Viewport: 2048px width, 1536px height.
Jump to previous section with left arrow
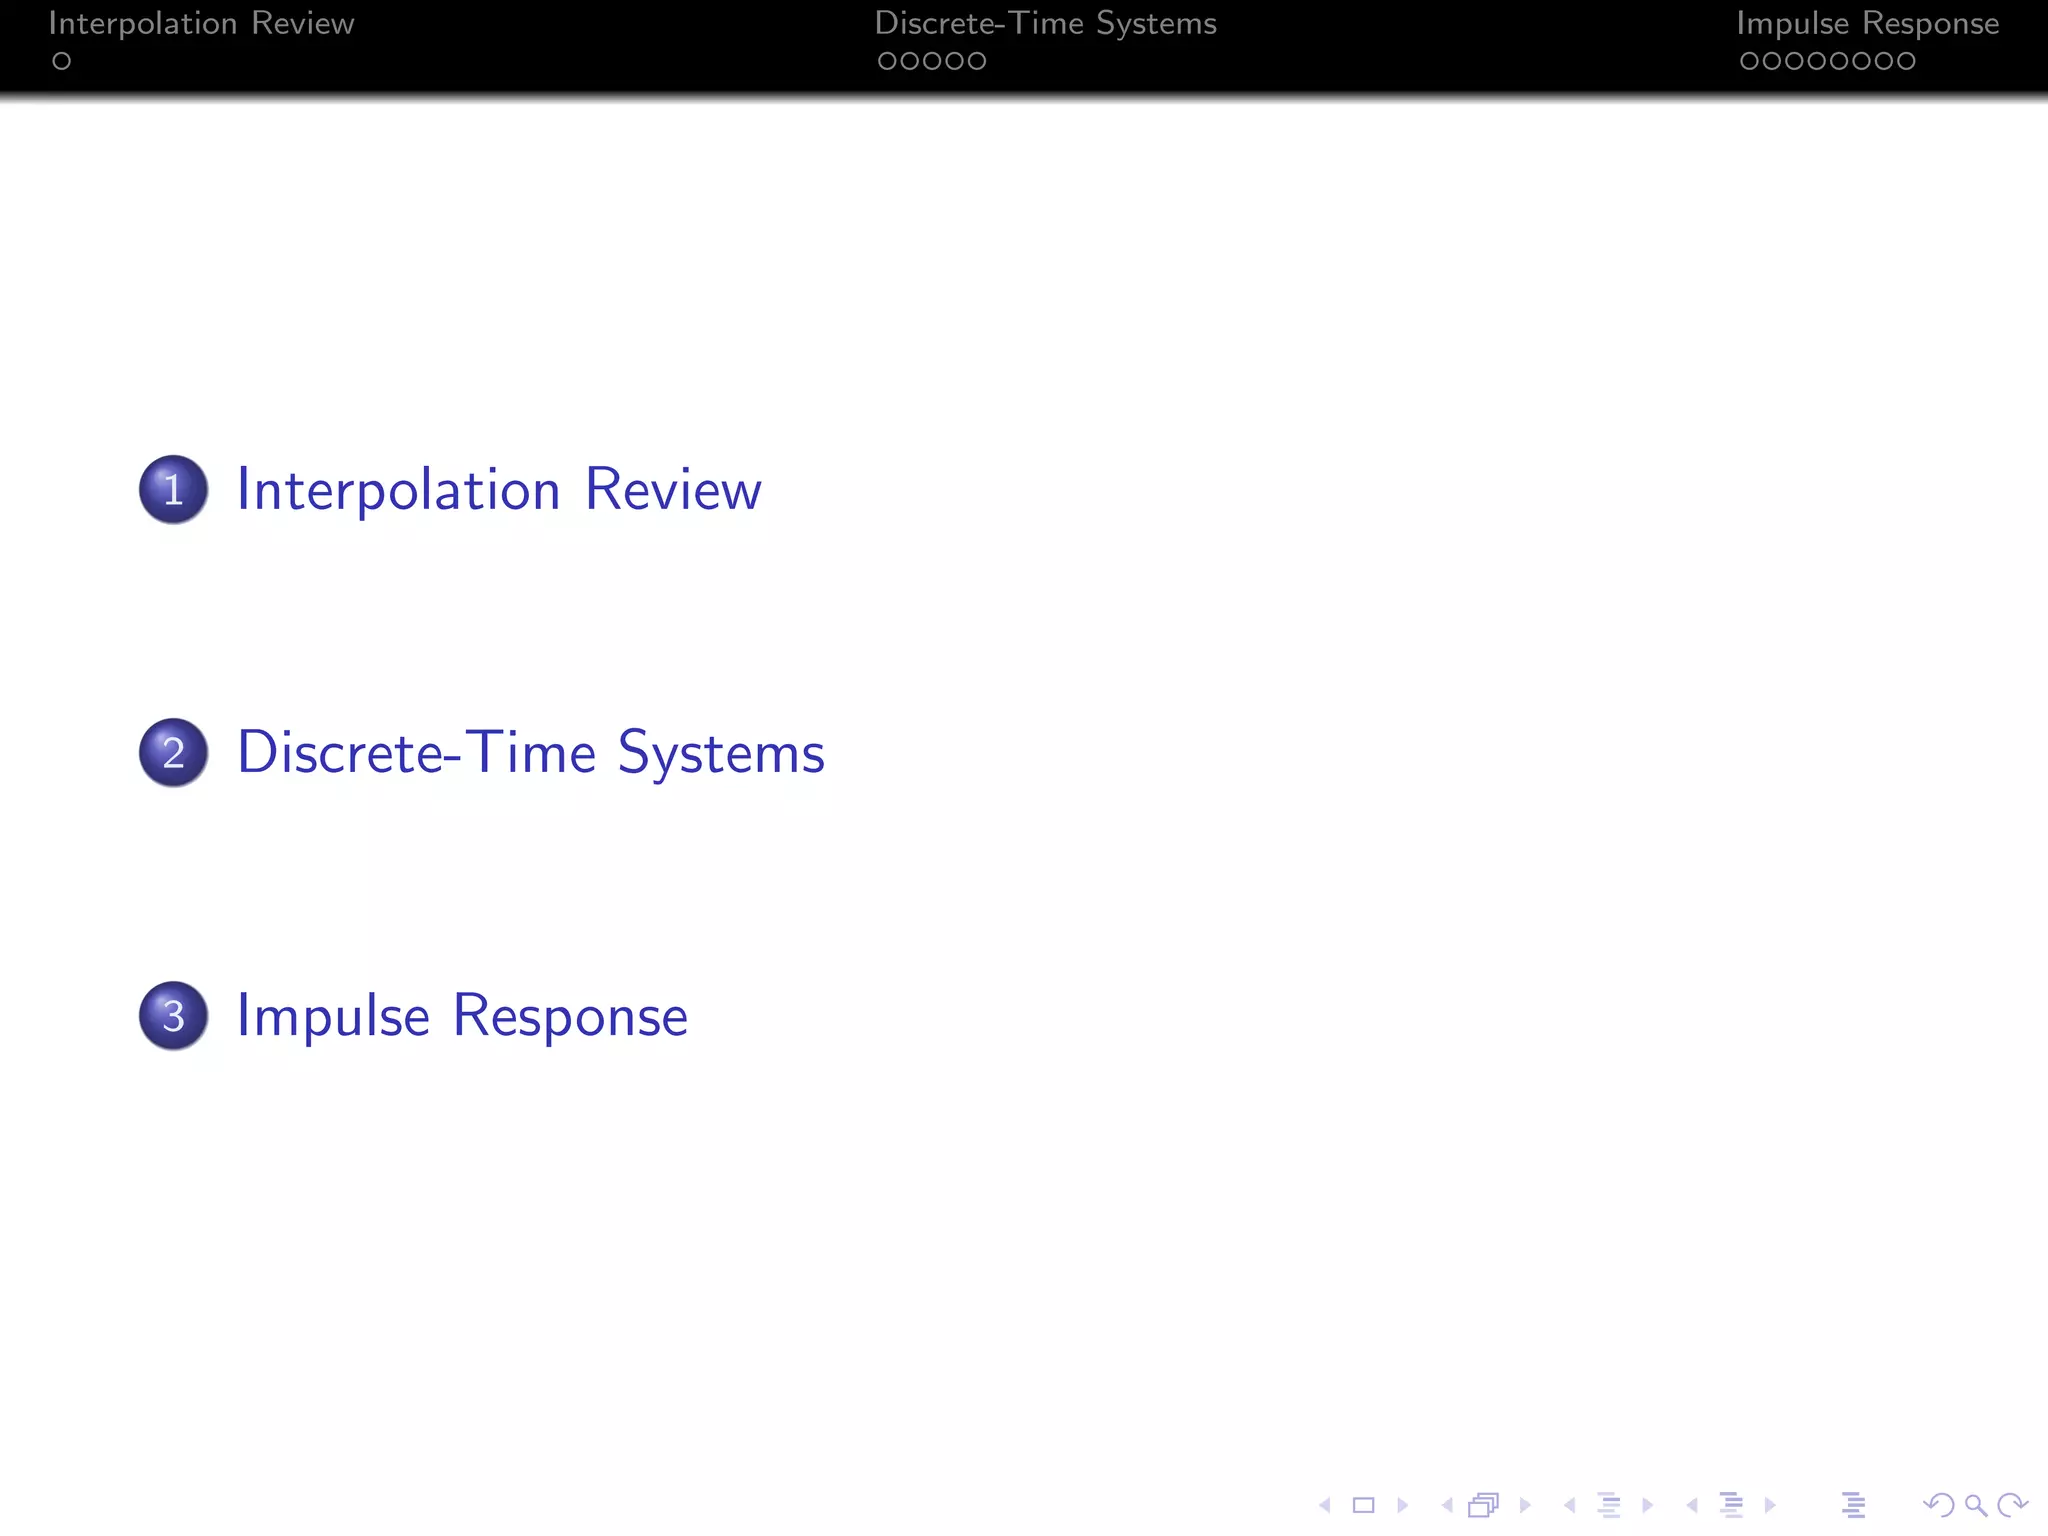(x=1692, y=1505)
